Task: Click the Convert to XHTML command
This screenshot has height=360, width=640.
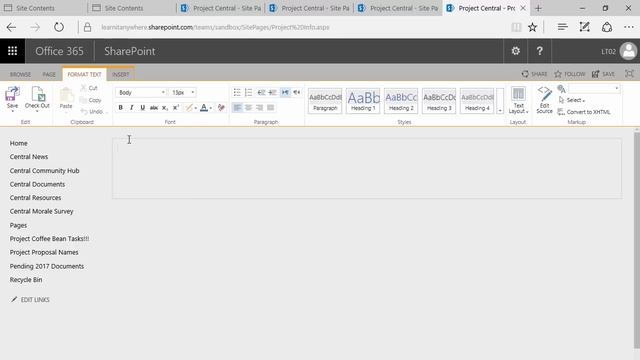Action: click(584, 112)
